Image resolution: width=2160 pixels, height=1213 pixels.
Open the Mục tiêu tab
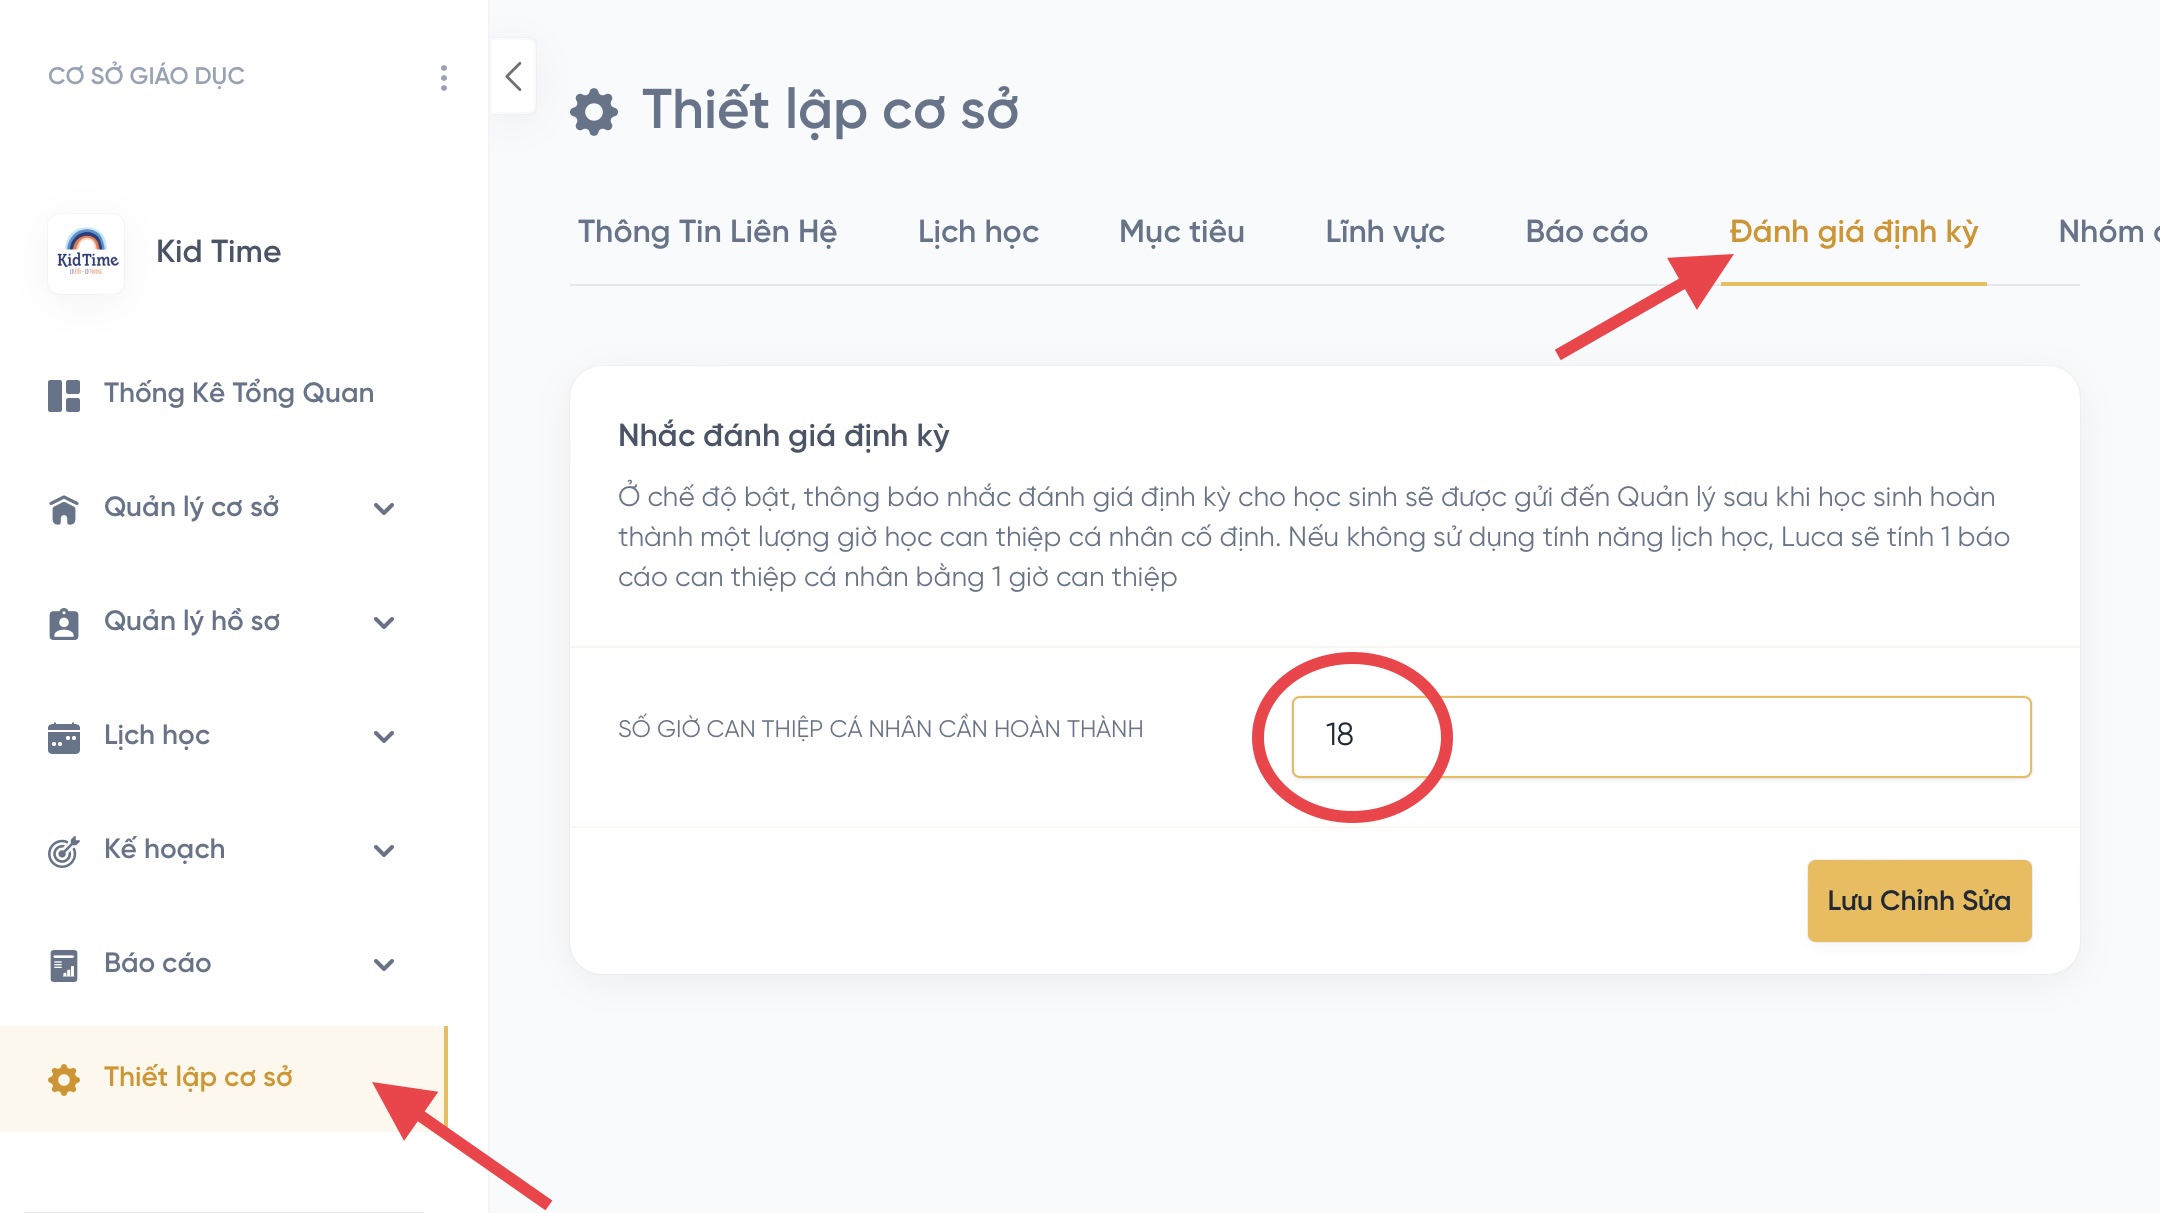point(1181,232)
